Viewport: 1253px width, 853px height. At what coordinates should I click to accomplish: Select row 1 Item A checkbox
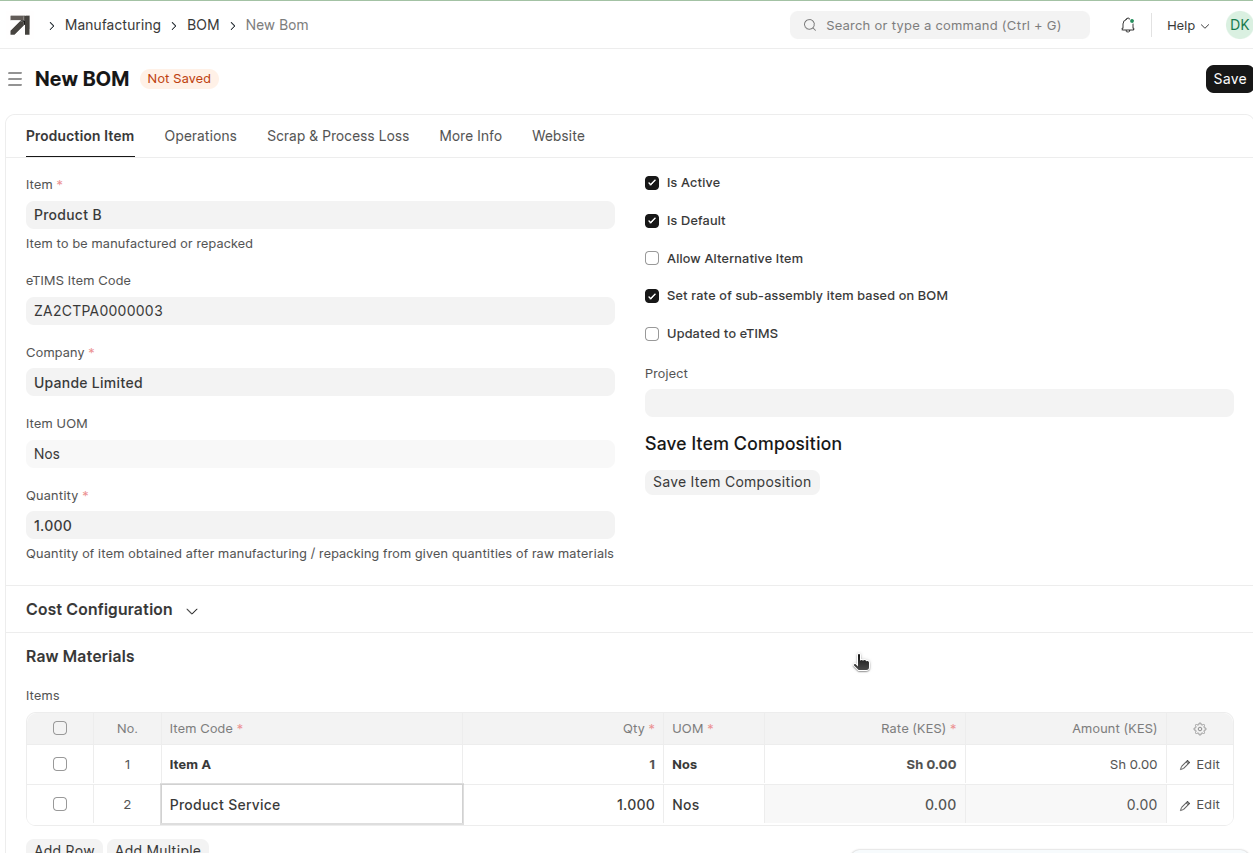(x=60, y=764)
